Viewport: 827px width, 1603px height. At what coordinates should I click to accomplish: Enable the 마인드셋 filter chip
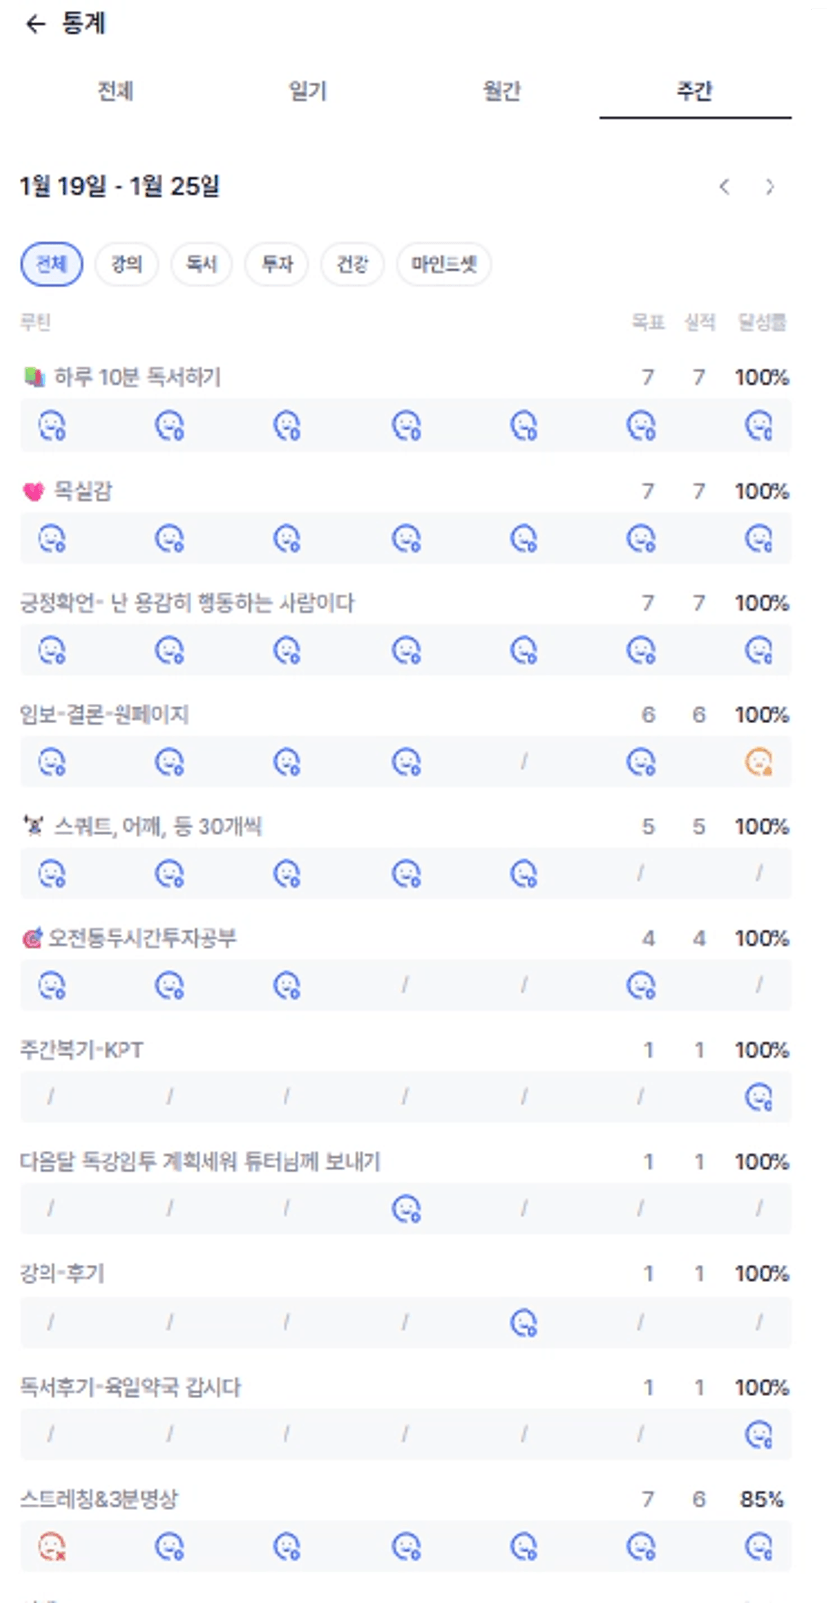click(x=444, y=265)
